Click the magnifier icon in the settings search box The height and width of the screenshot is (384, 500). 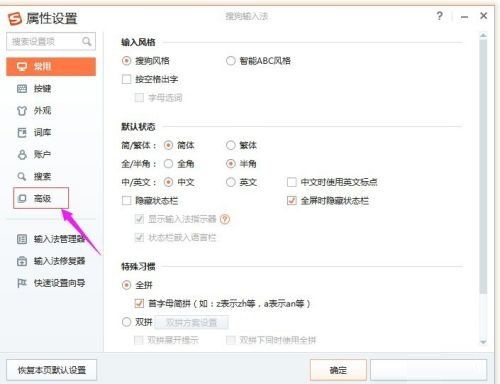[87, 41]
